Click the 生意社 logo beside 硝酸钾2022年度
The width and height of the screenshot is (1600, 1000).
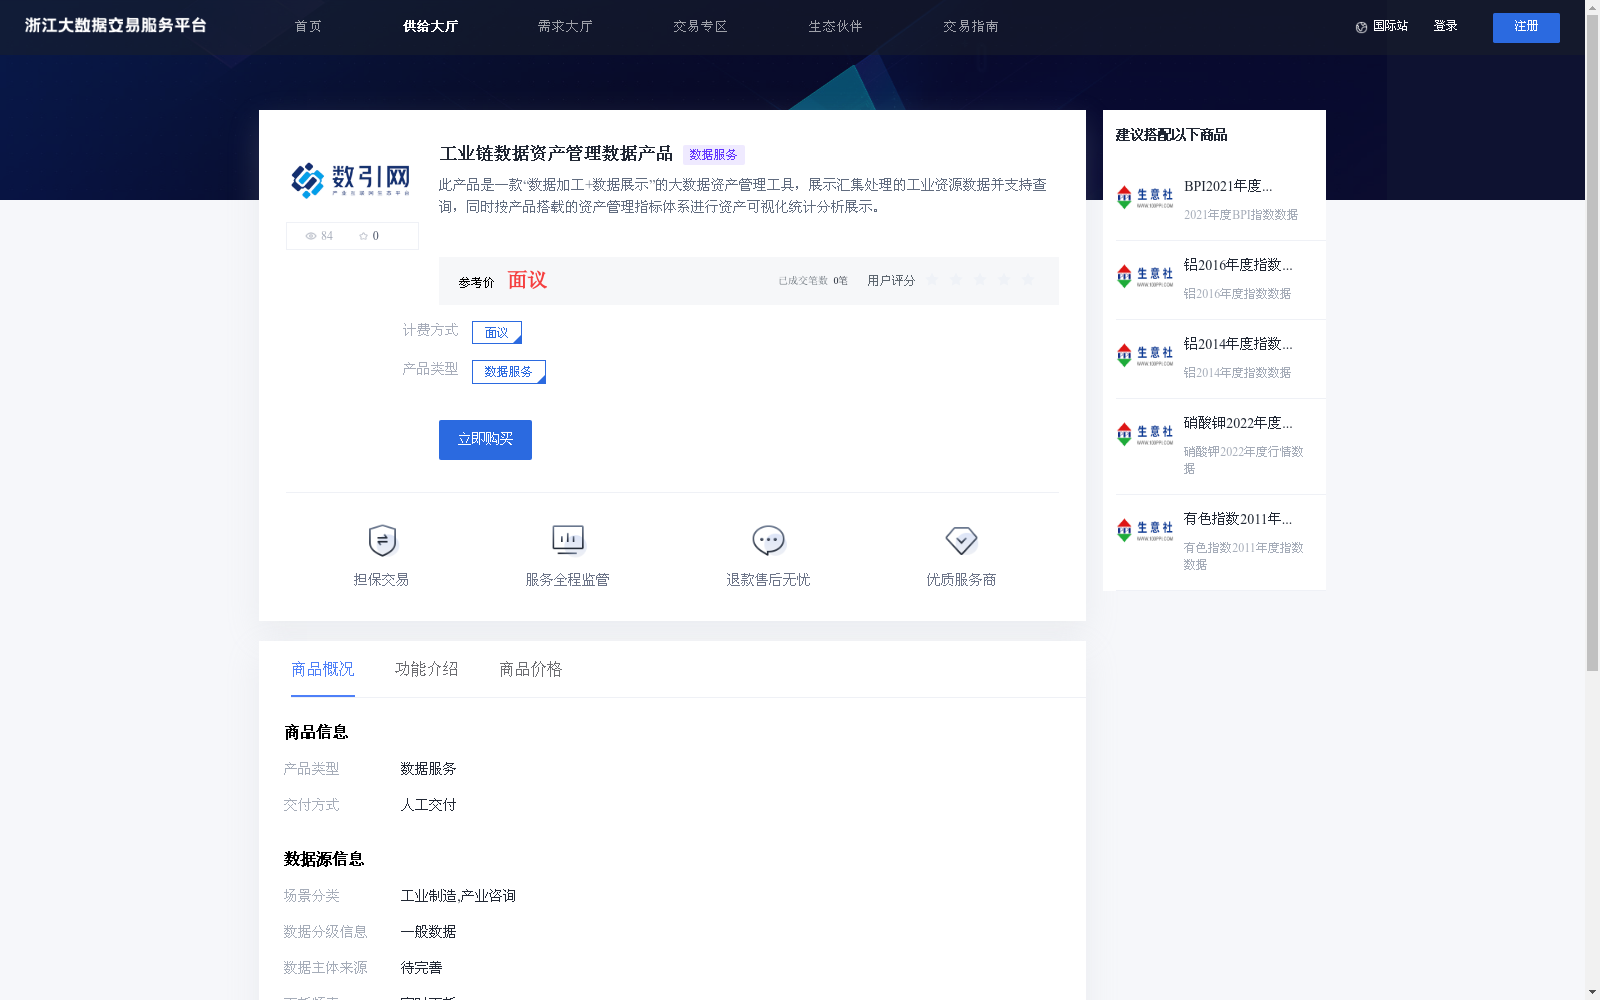click(1145, 434)
